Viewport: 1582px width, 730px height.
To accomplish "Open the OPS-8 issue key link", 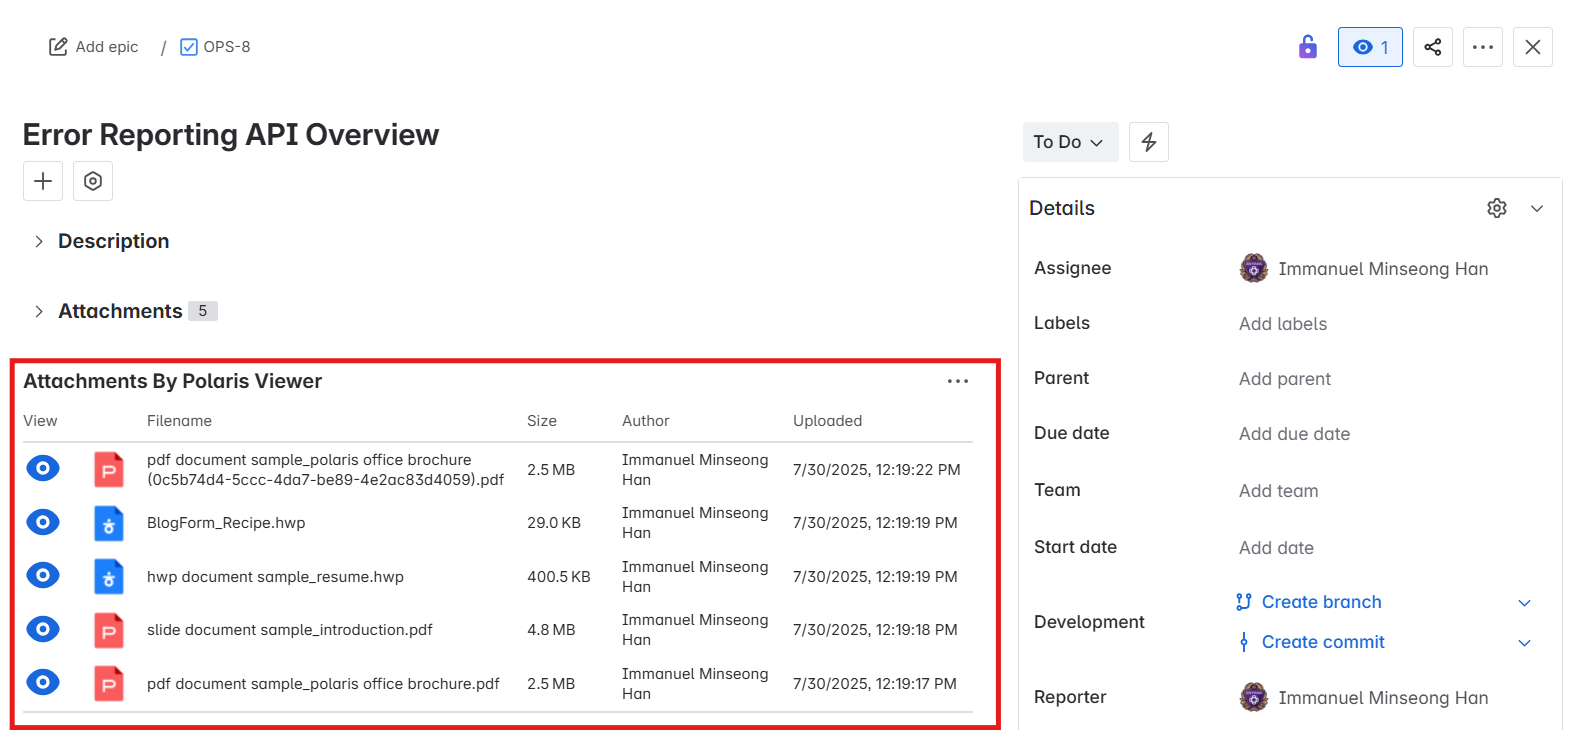I will click(227, 47).
